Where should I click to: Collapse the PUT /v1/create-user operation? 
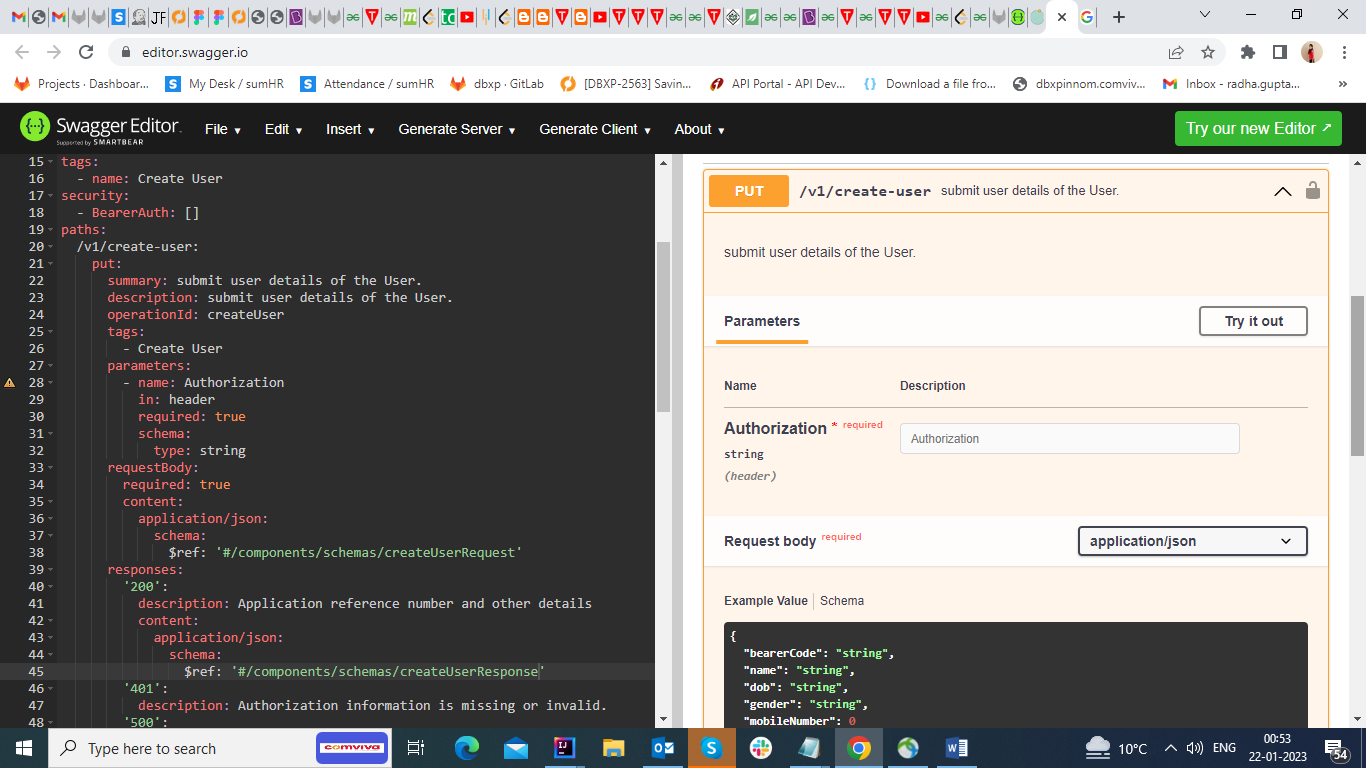pos(1283,191)
